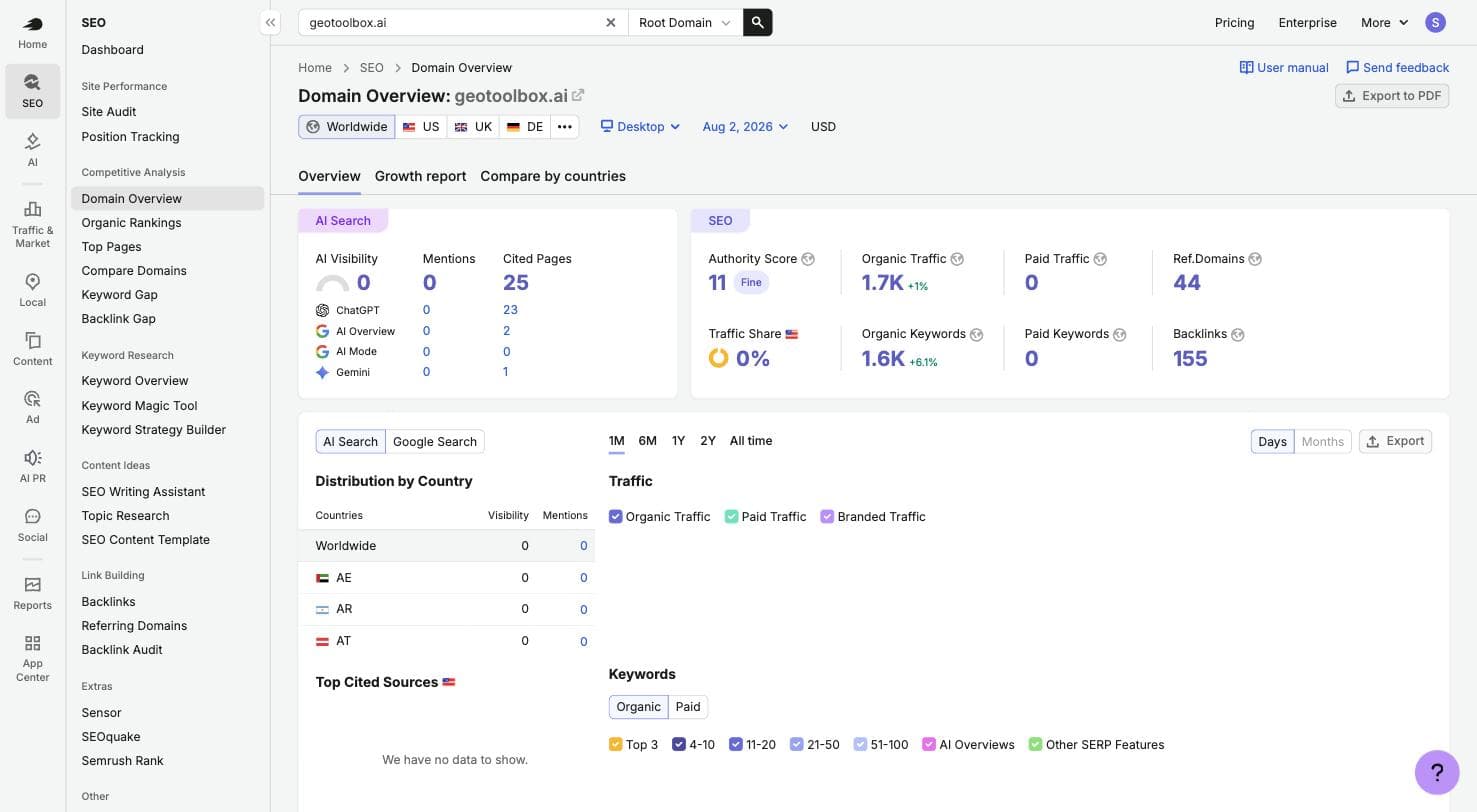Image resolution: width=1477 pixels, height=812 pixels.
Task: Toggle the Other SERP Features checkbox
Action: 1036,745
